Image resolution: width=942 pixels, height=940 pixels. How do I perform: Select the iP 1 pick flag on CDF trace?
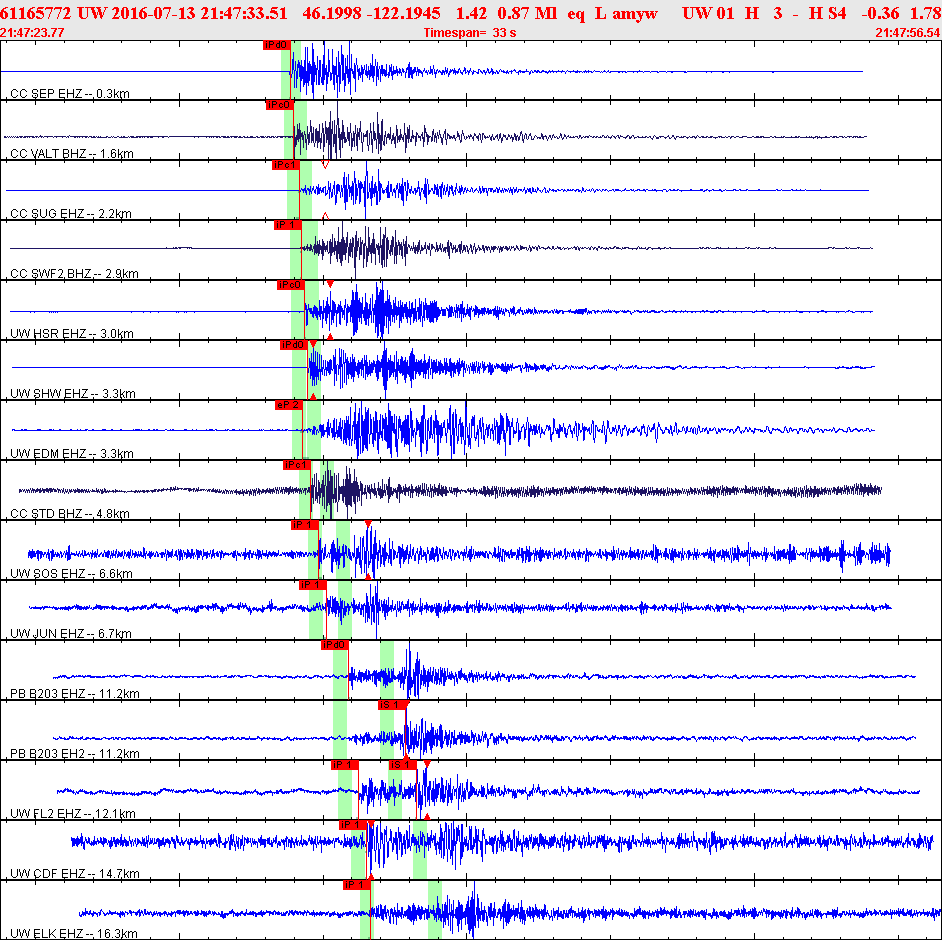coord(353,826)
